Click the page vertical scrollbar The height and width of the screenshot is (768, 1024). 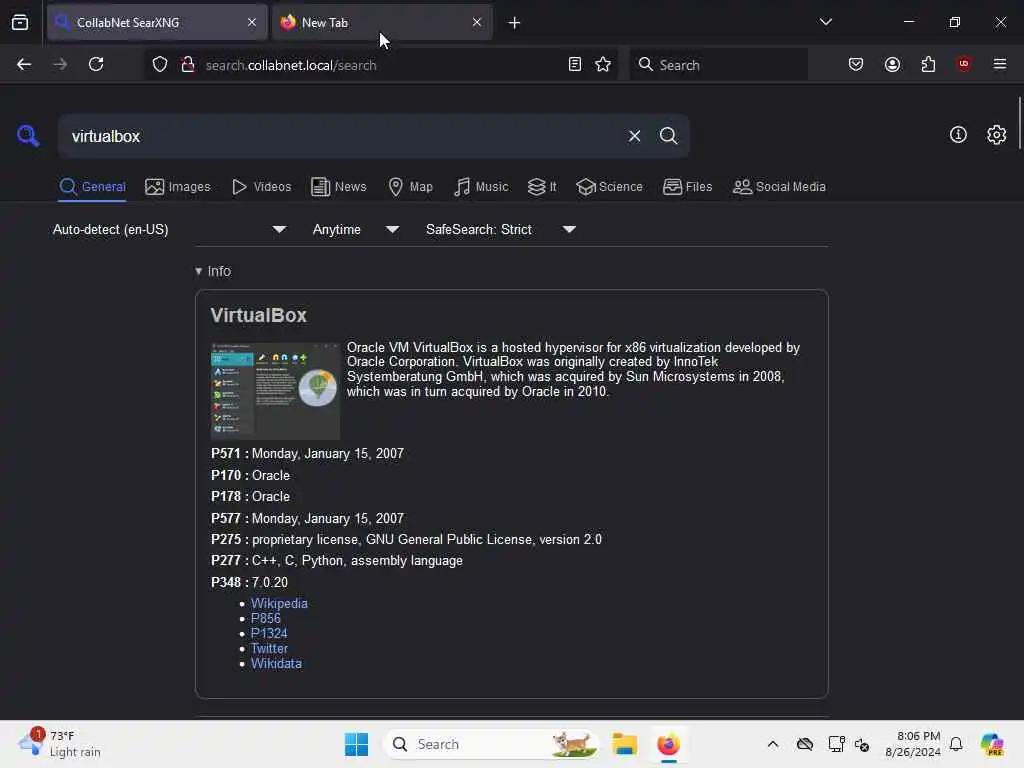pyautogui.click(x=1019, y=123)
